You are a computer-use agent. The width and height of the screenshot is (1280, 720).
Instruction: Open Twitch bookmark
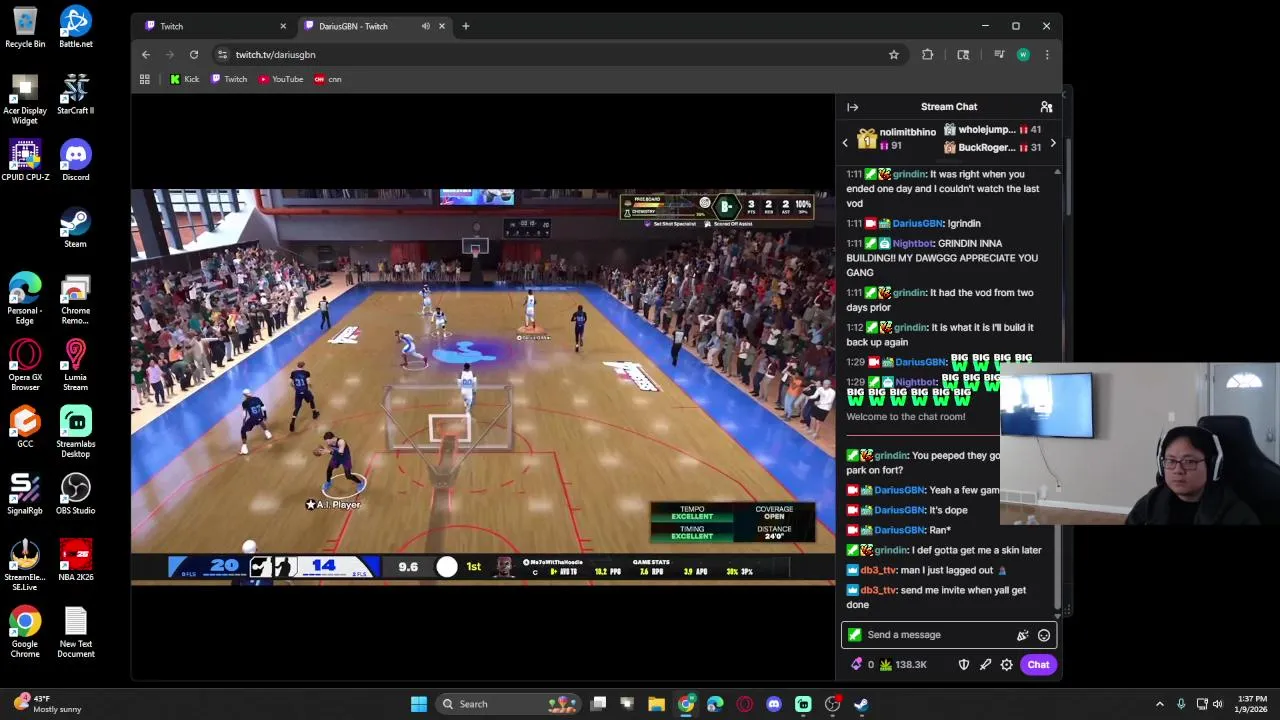coord(229,79)
